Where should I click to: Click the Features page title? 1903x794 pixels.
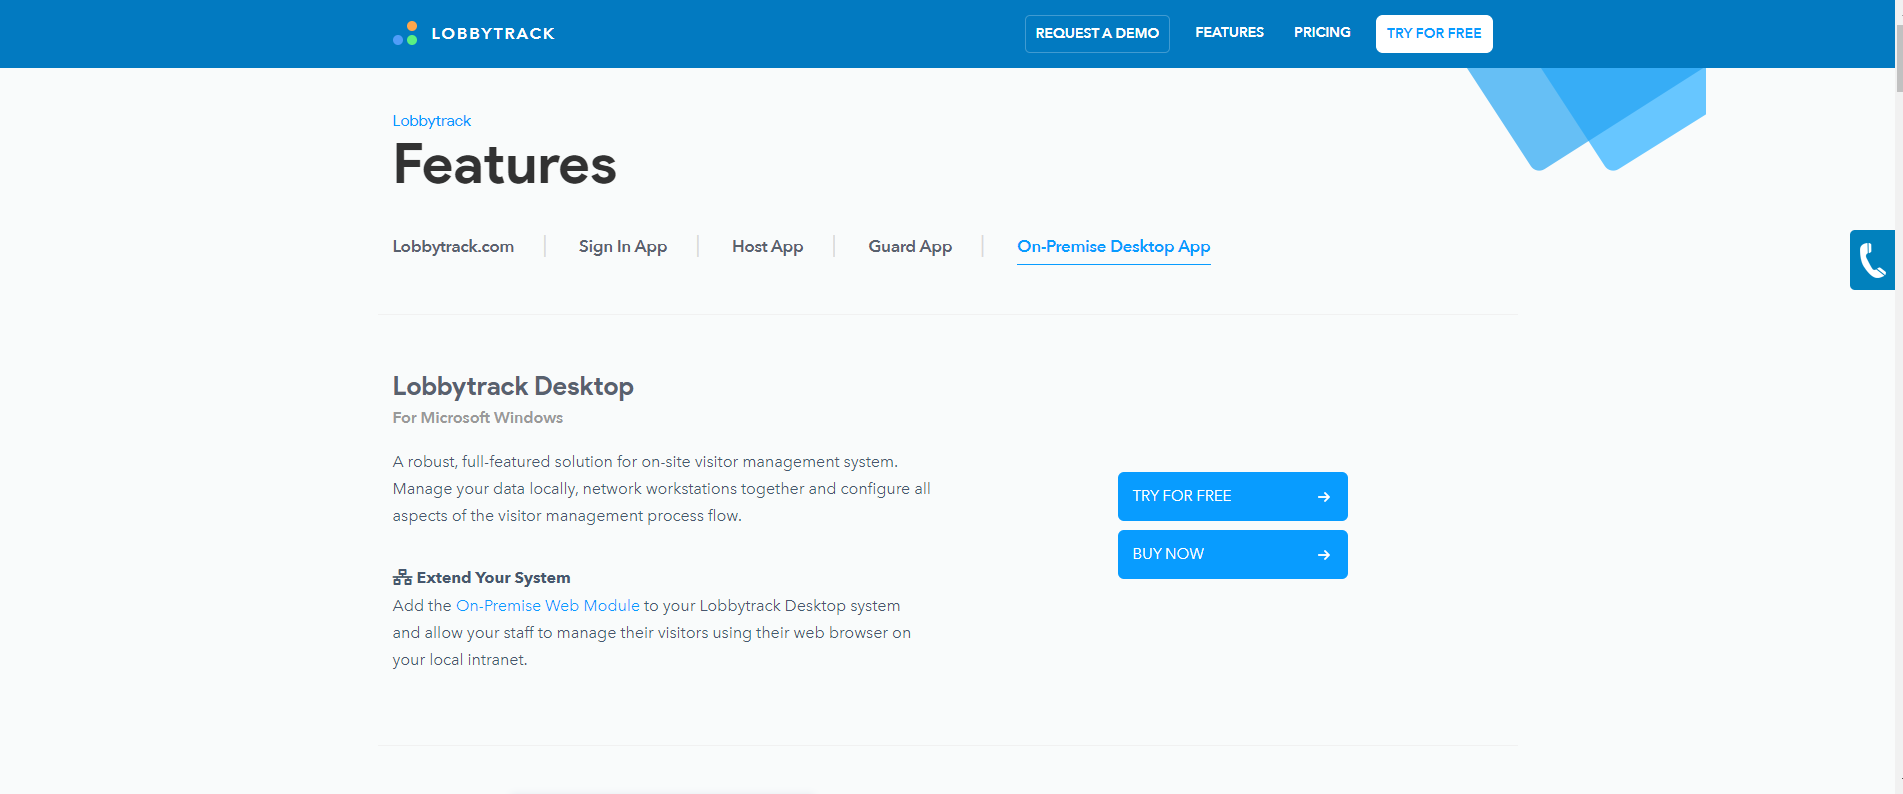(505, 164)
